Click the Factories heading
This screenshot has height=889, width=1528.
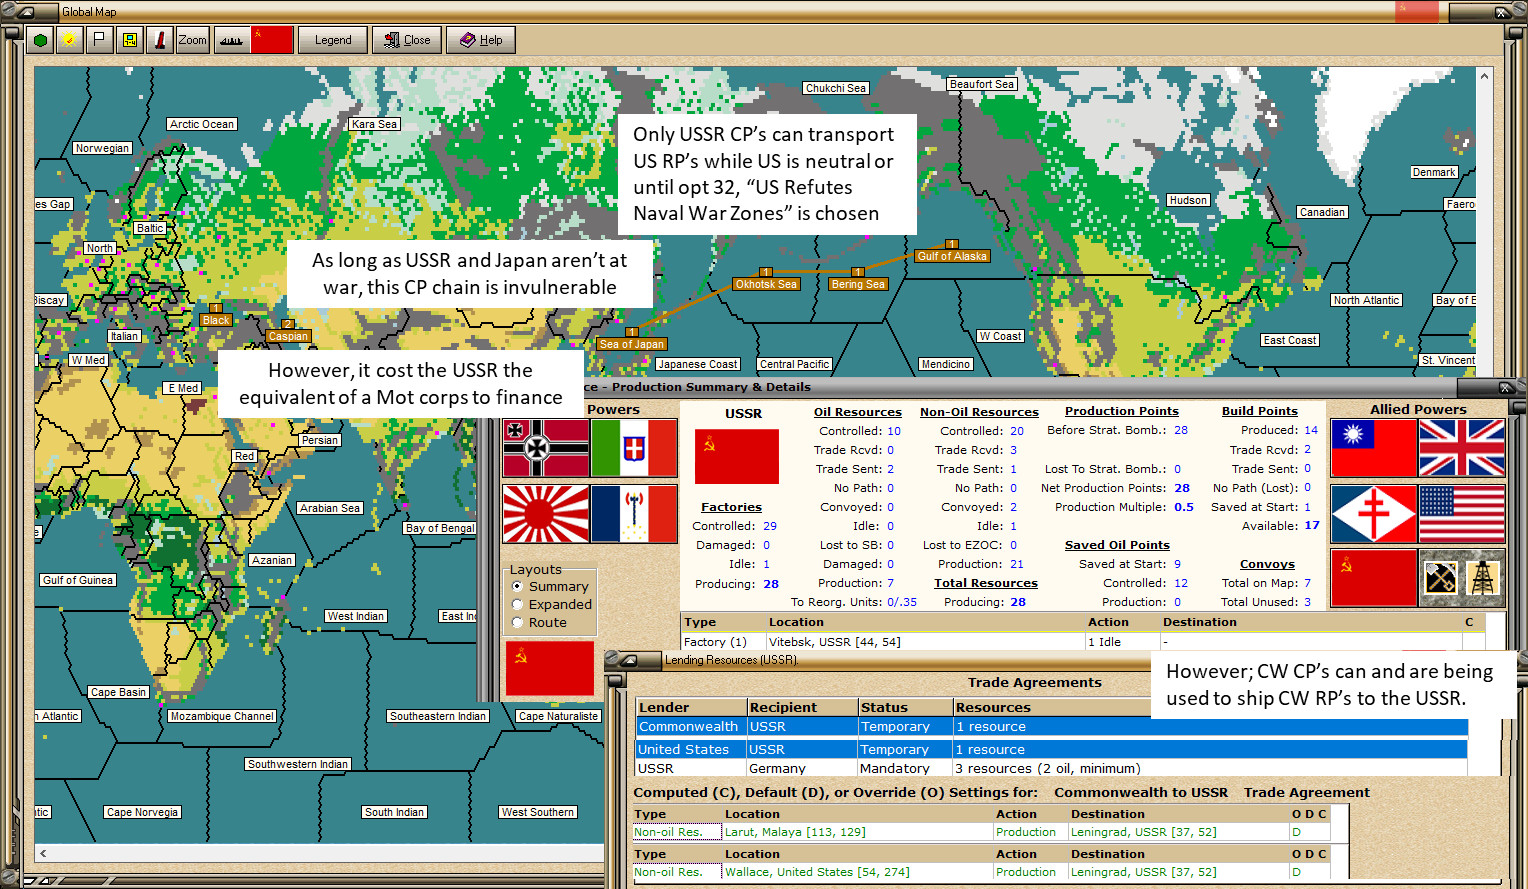point(731,507)
